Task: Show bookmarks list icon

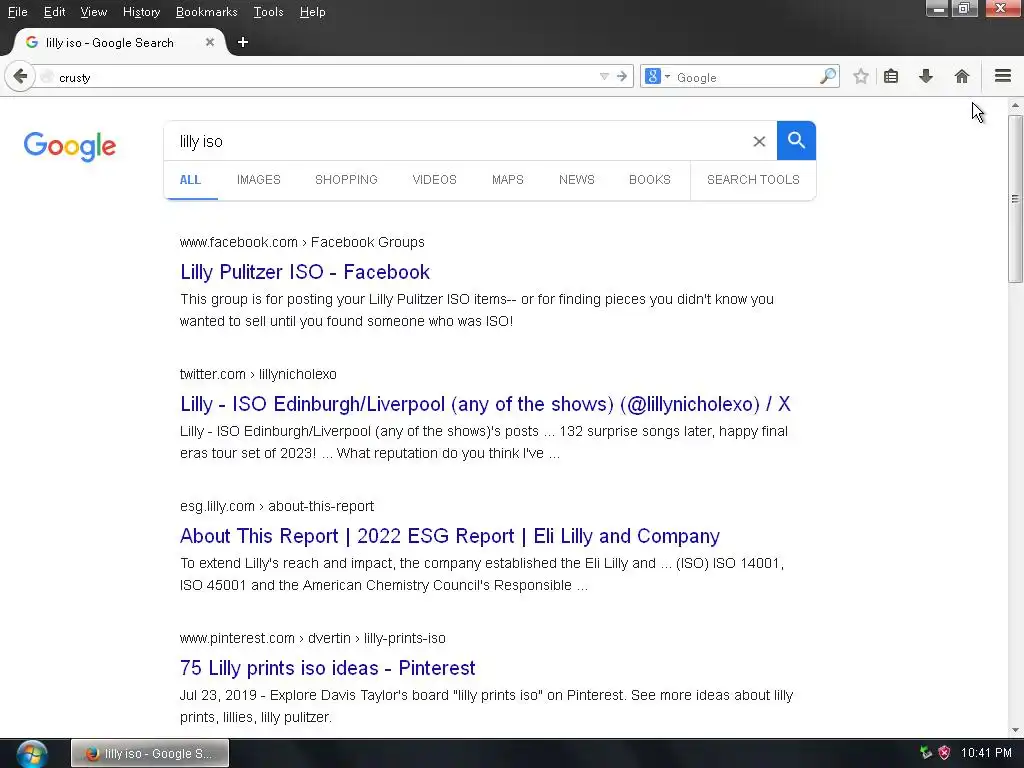Action: (x=891, y=76)
